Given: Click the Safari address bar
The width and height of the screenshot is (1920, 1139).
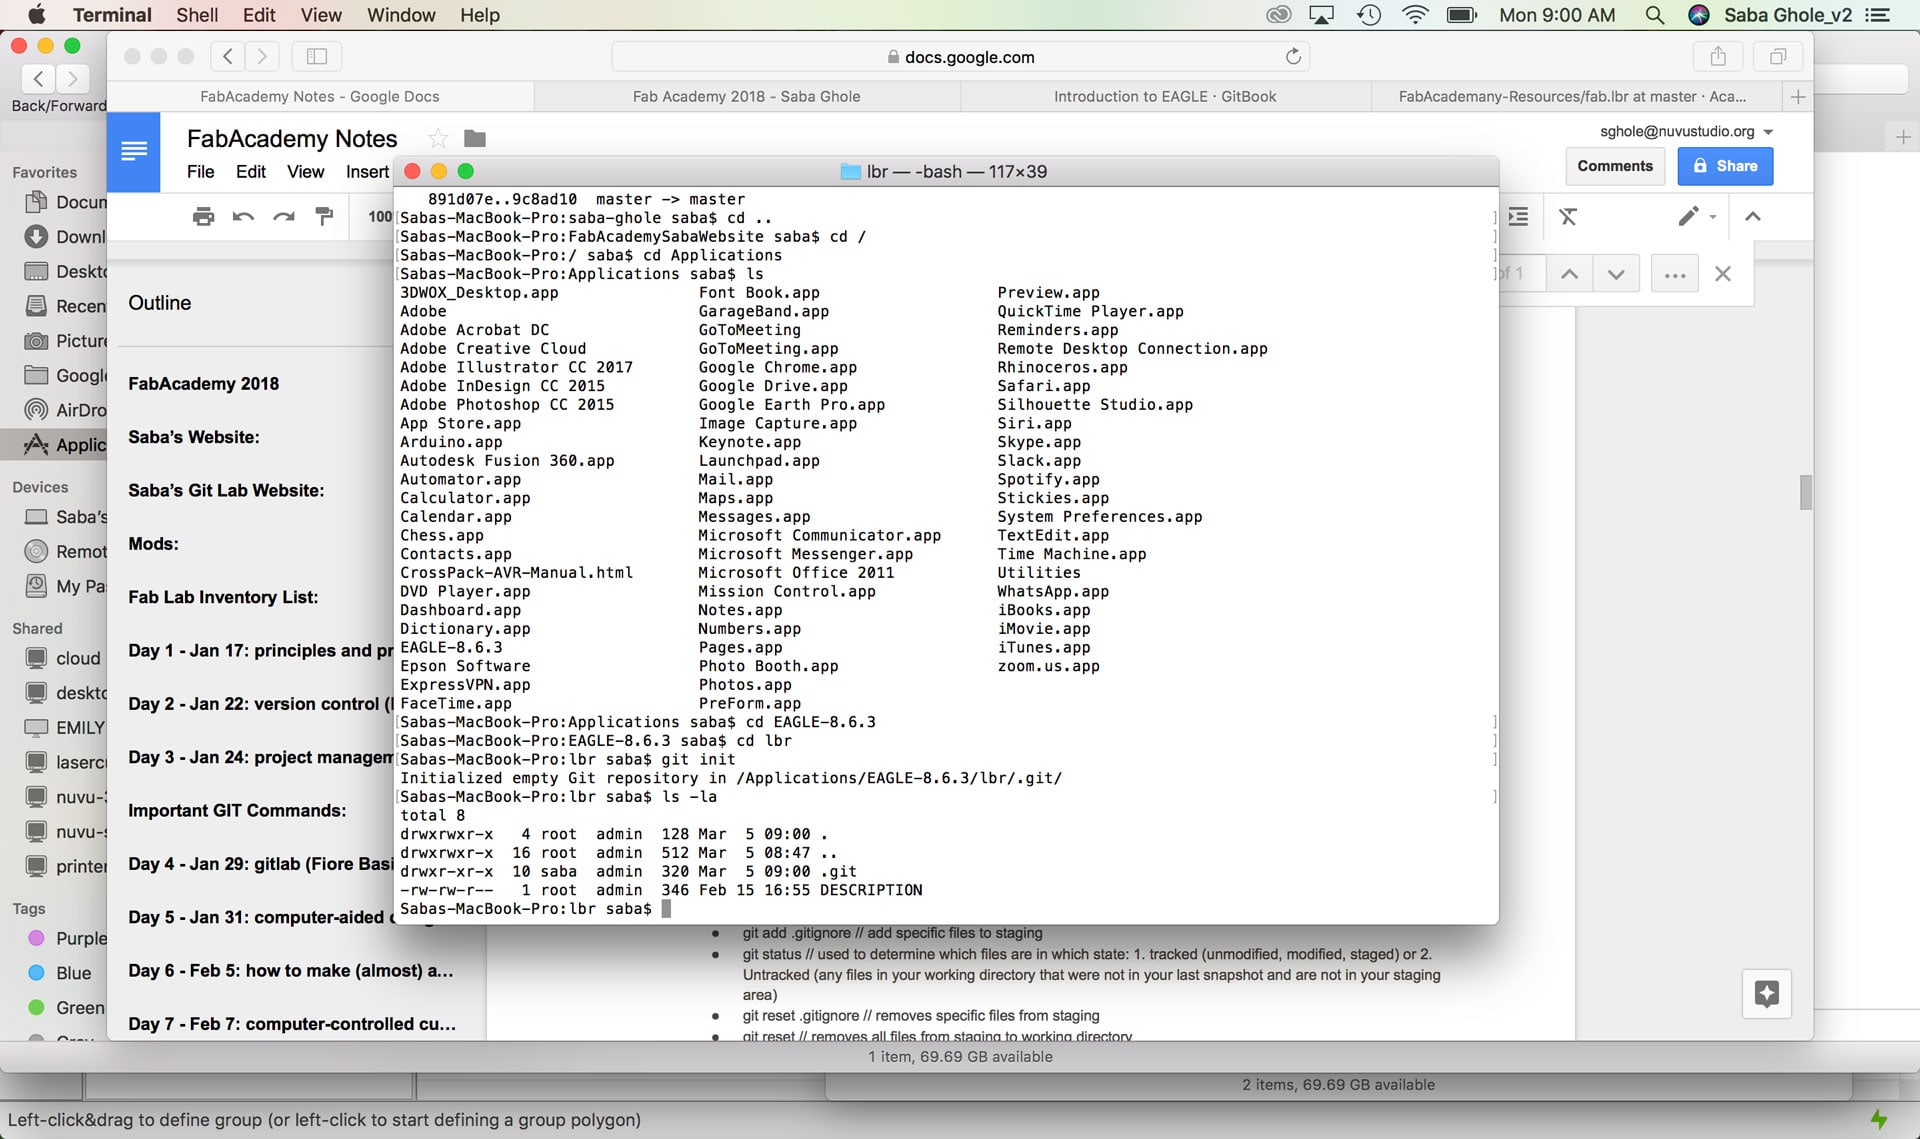Looking at the screenshot, I should tap(961, 57).
